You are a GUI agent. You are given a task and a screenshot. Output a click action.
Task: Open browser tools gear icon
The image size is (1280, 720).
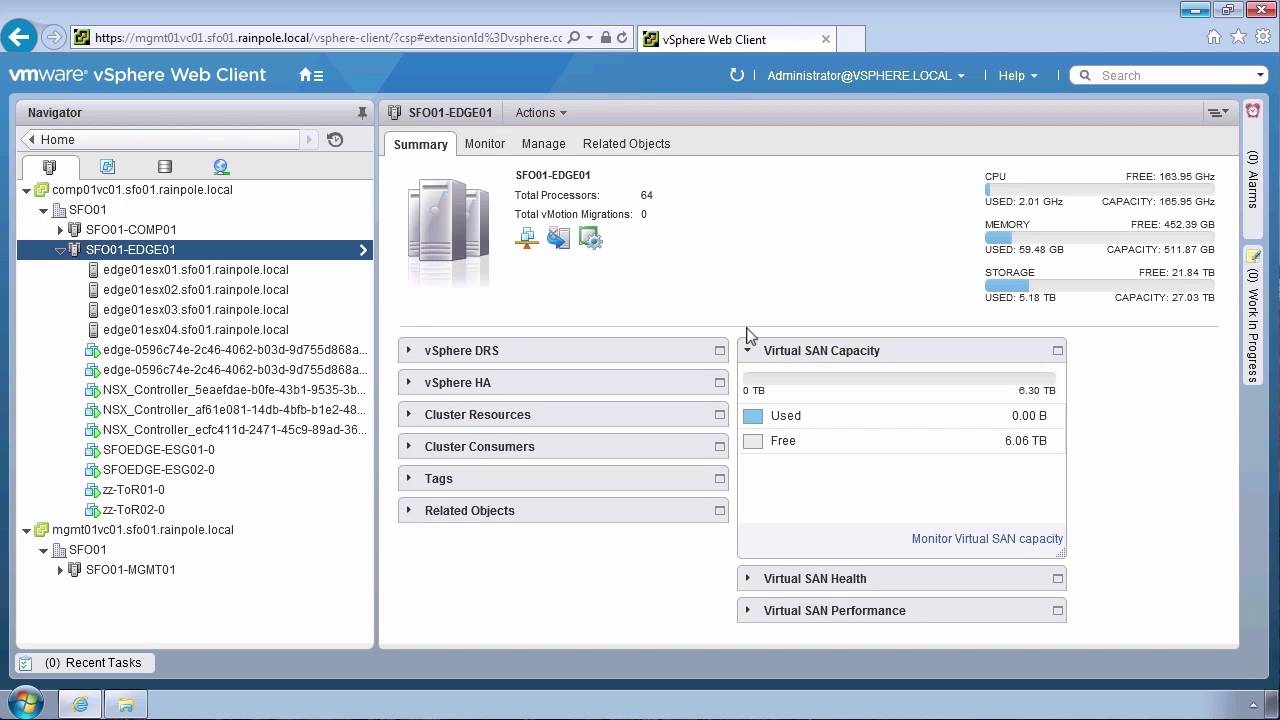[x=1261, y=37]
